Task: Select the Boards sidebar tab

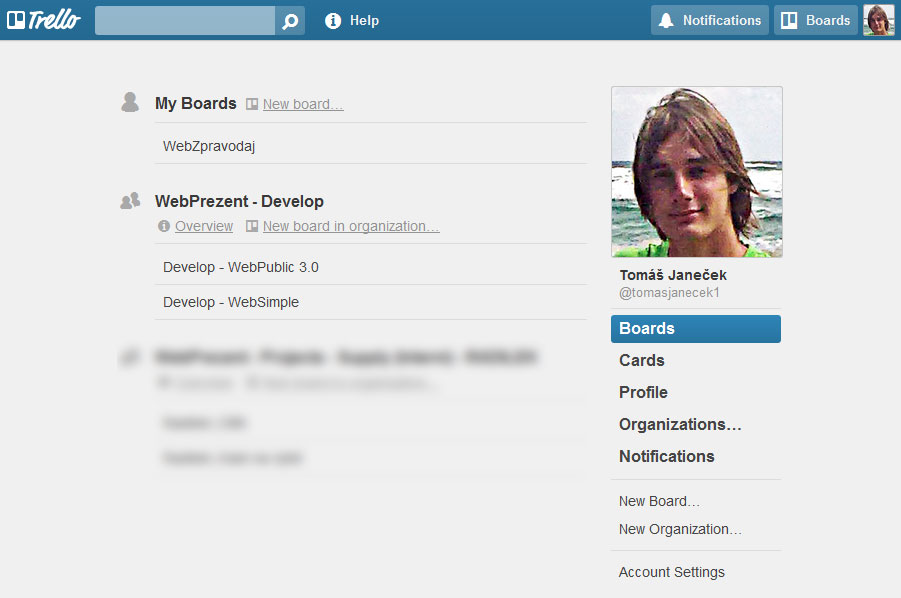Action: click(x=696, y=329)
